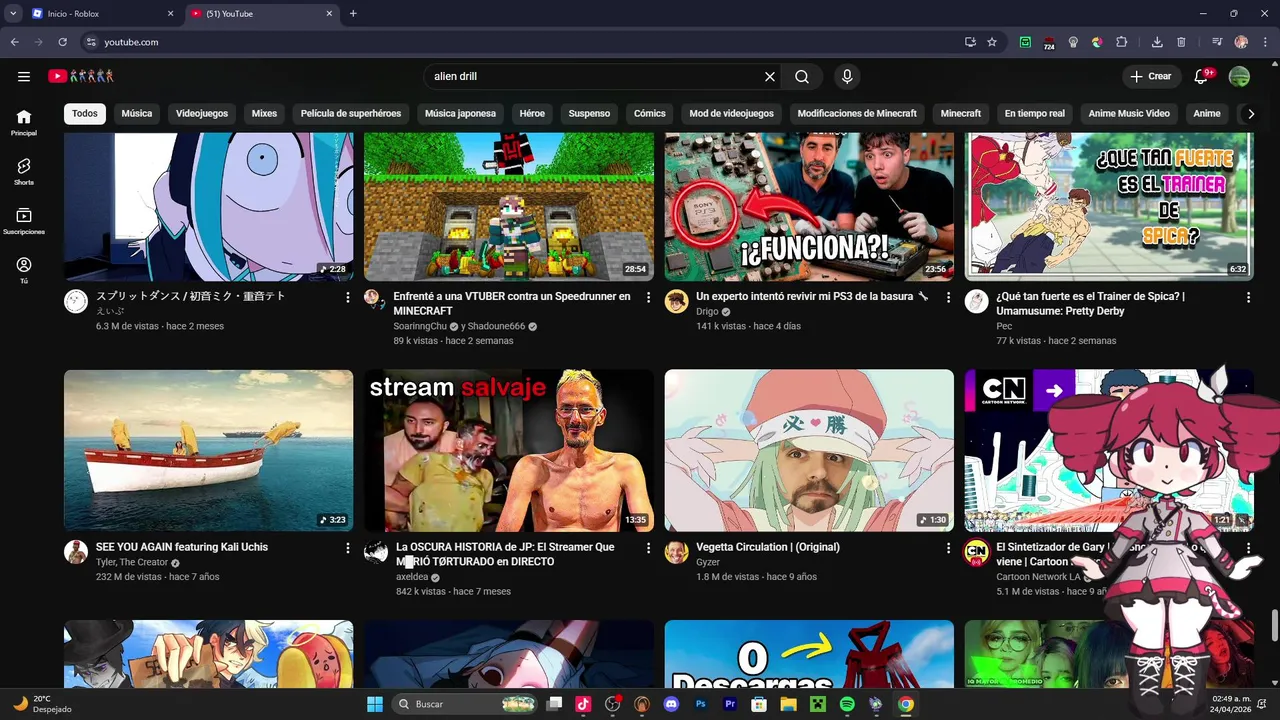Play the stream salvaje thumbnail video

(x=509, y=450)
